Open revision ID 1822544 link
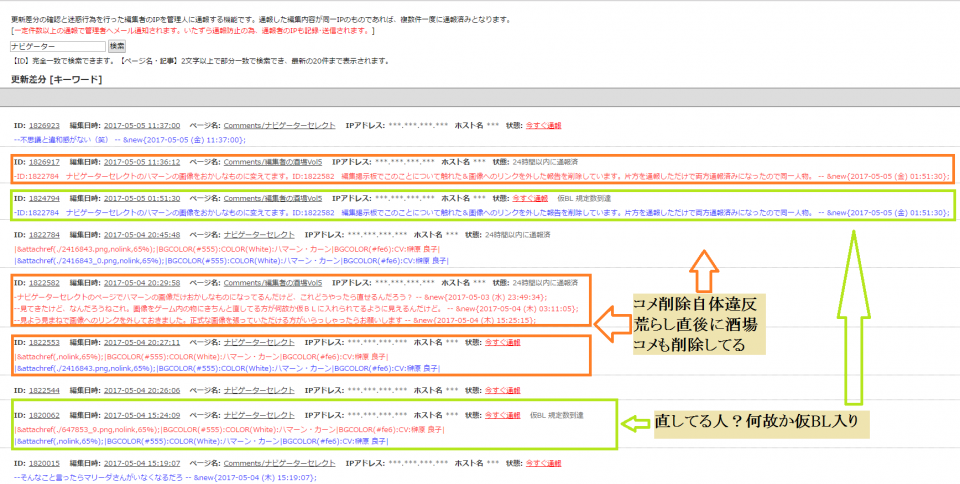The image size is (960, 484). pos(44,390)
